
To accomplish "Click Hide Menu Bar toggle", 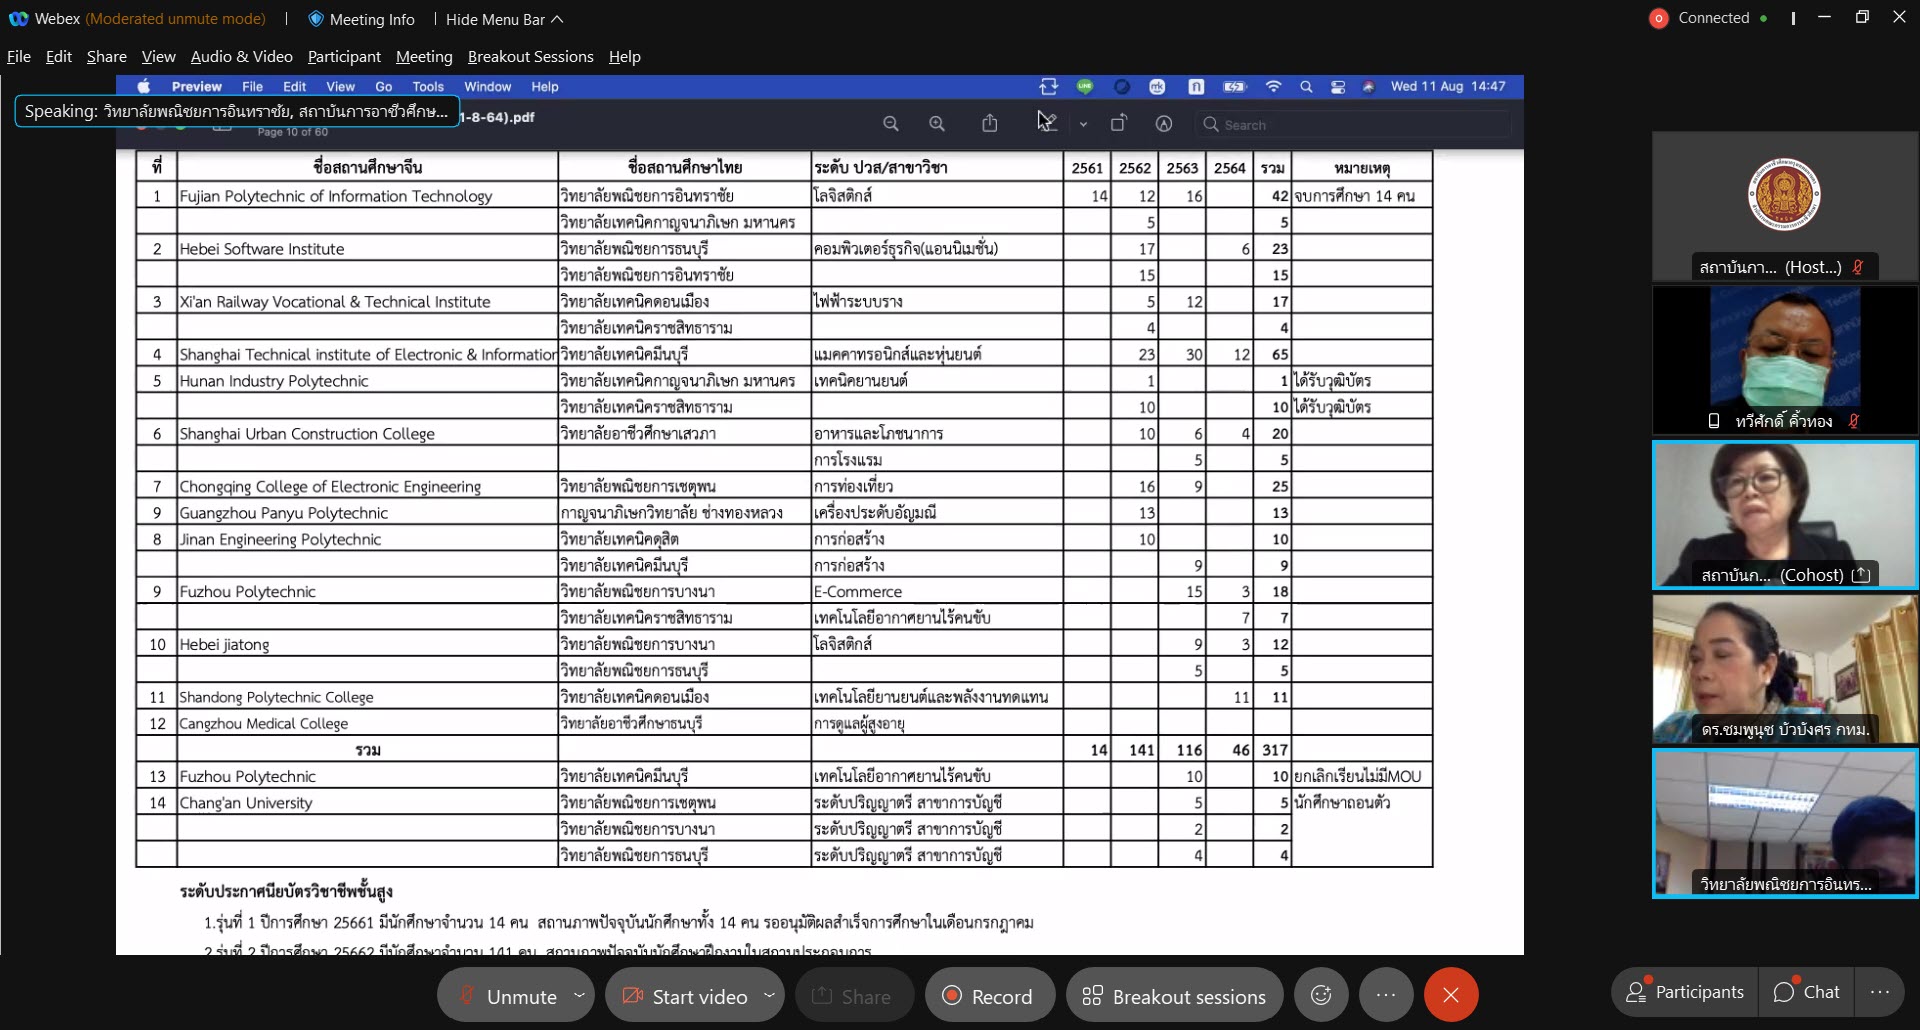I will (504, 19).
